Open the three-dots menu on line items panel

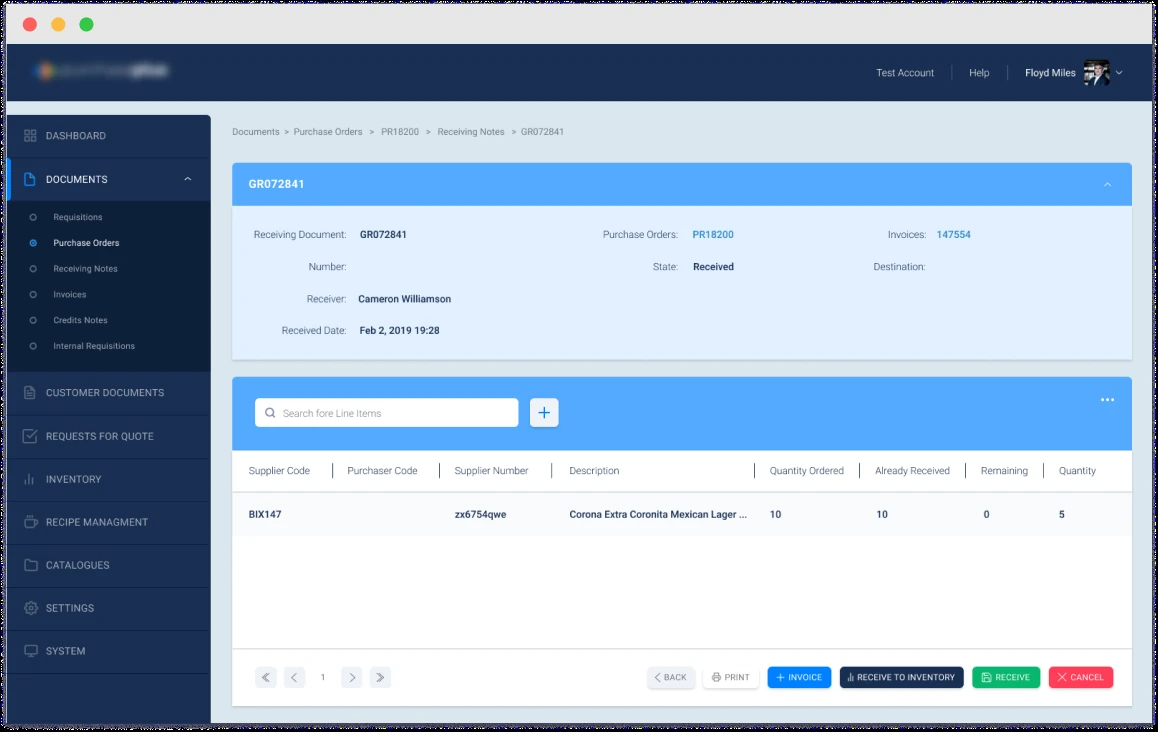click(1107, 400)
